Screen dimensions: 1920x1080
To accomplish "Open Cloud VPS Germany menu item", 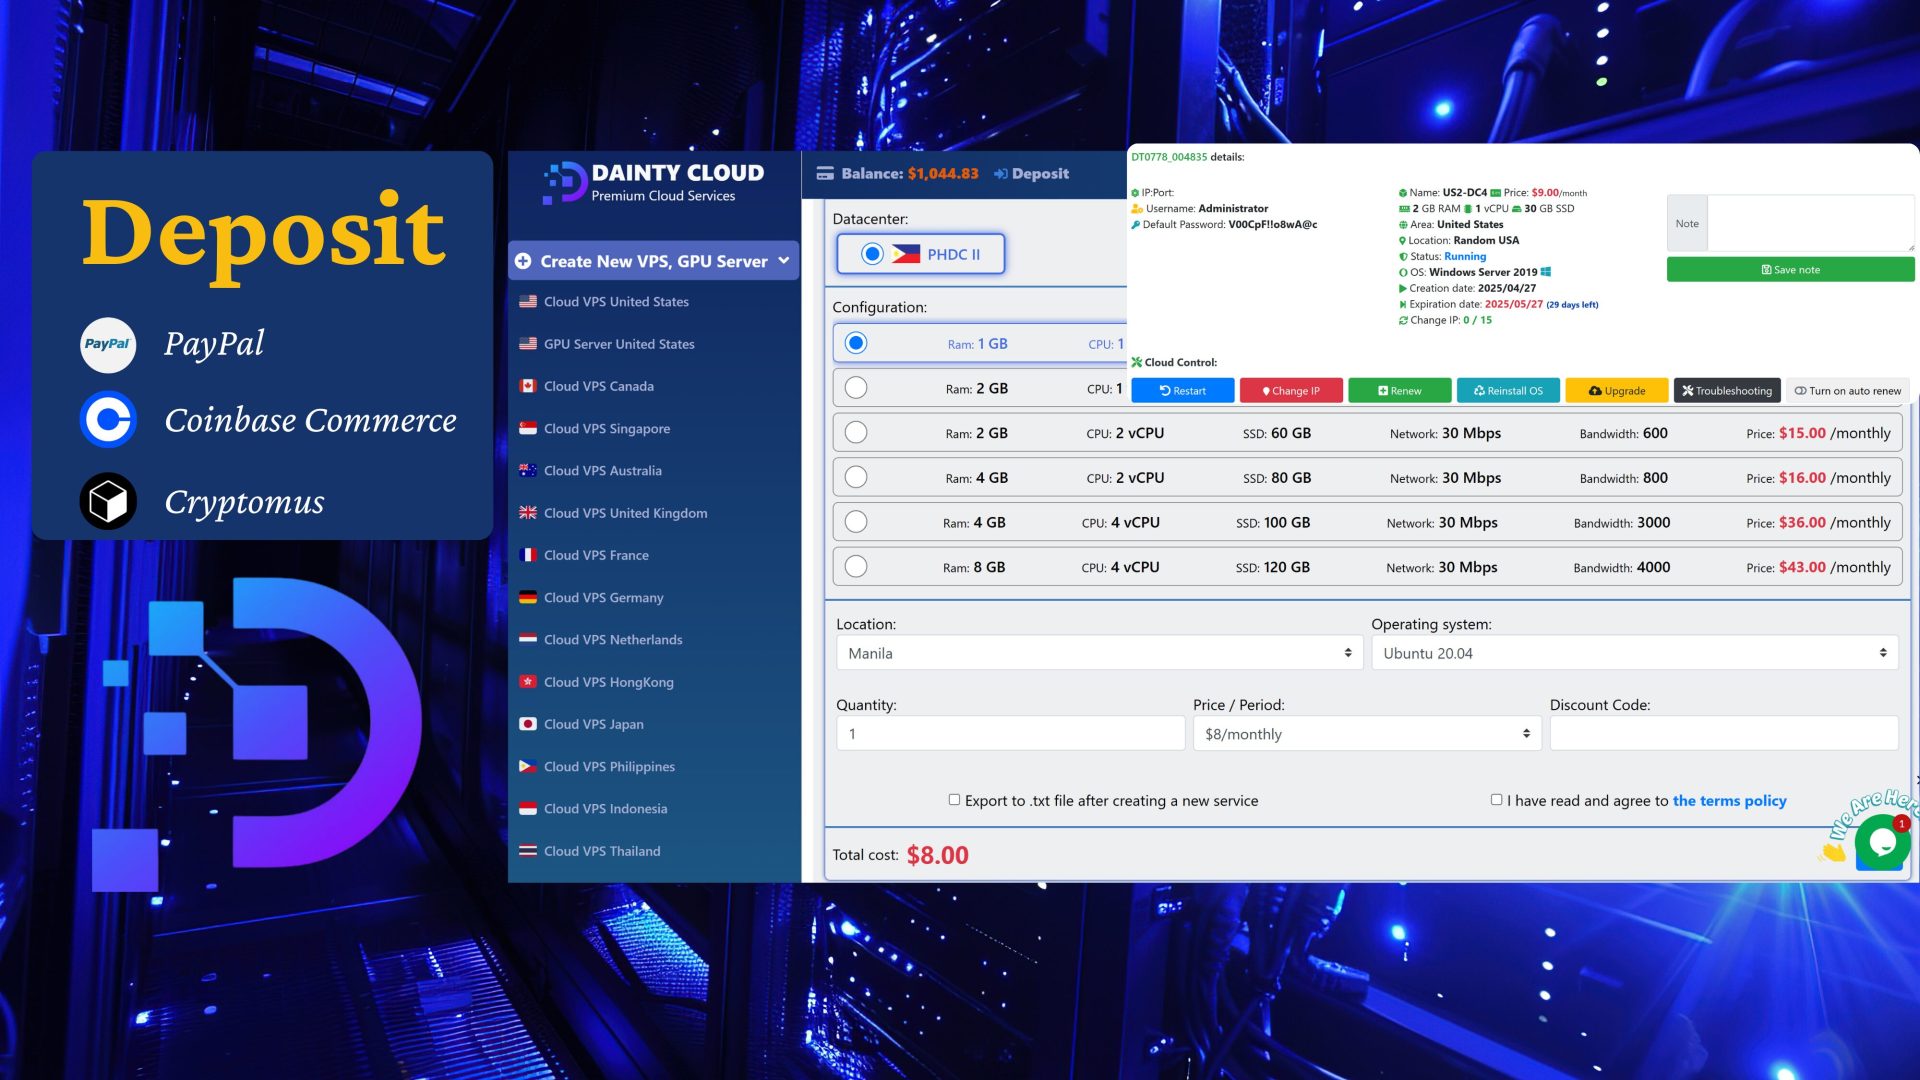I will click(603, 597).
